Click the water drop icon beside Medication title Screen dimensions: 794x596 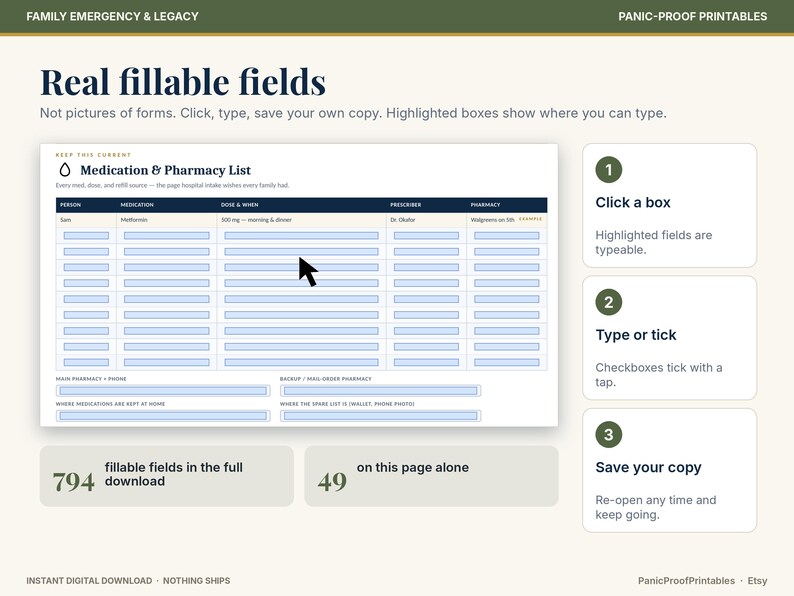click(x=65, y=170)
